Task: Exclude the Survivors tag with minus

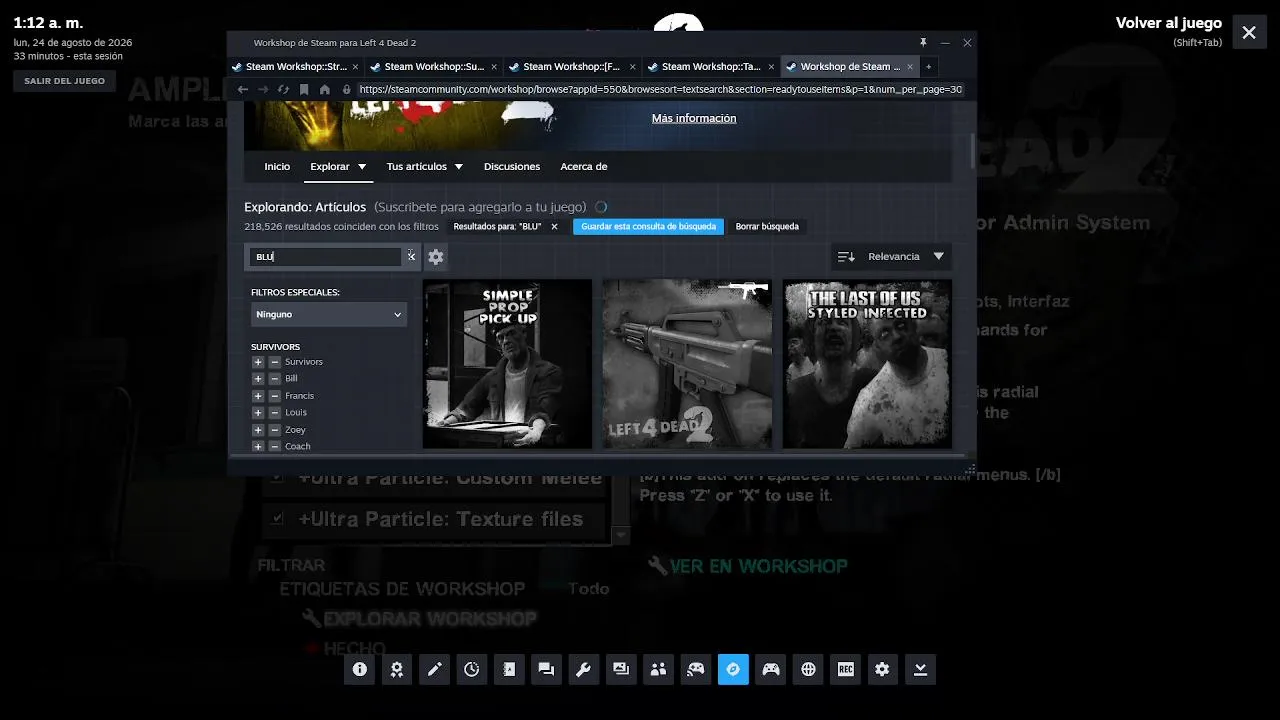Action: pos(275,362)
